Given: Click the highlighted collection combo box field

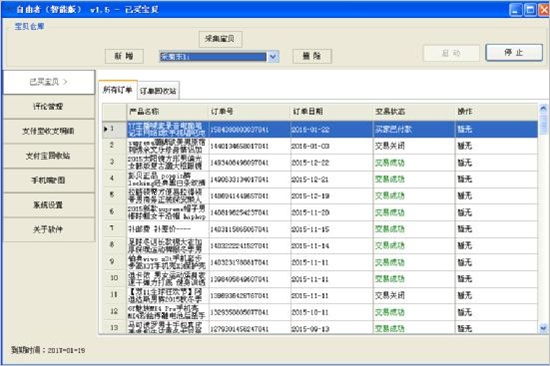Looking at the screenshot, I should (213, 56).
